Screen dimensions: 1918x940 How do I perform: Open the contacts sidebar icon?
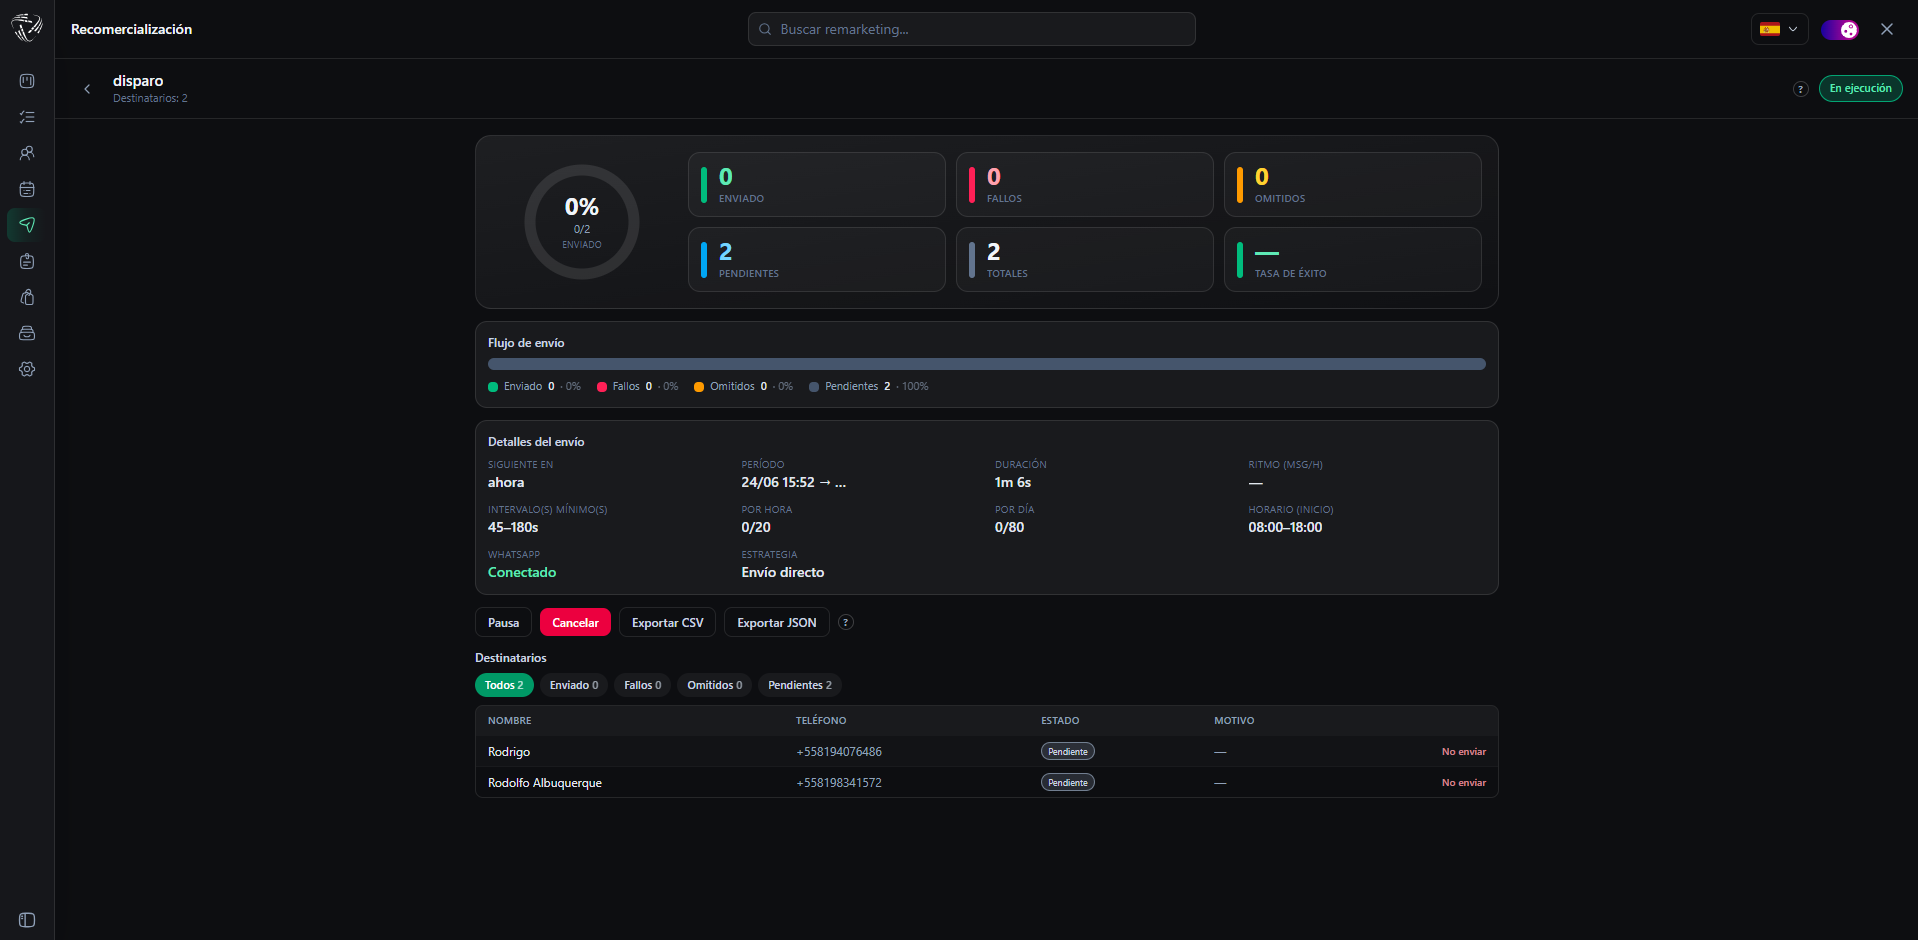click(x=27, y=153)
